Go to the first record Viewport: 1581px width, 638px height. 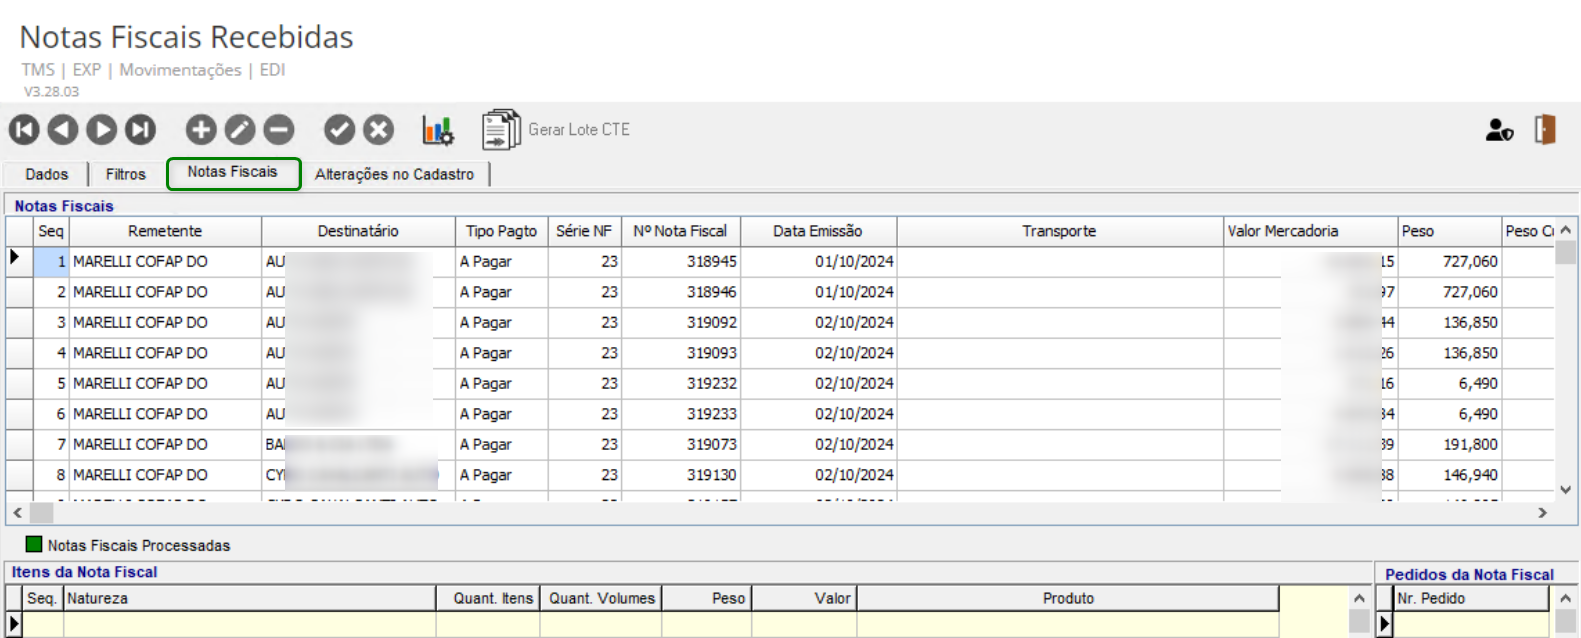[24, 129]
